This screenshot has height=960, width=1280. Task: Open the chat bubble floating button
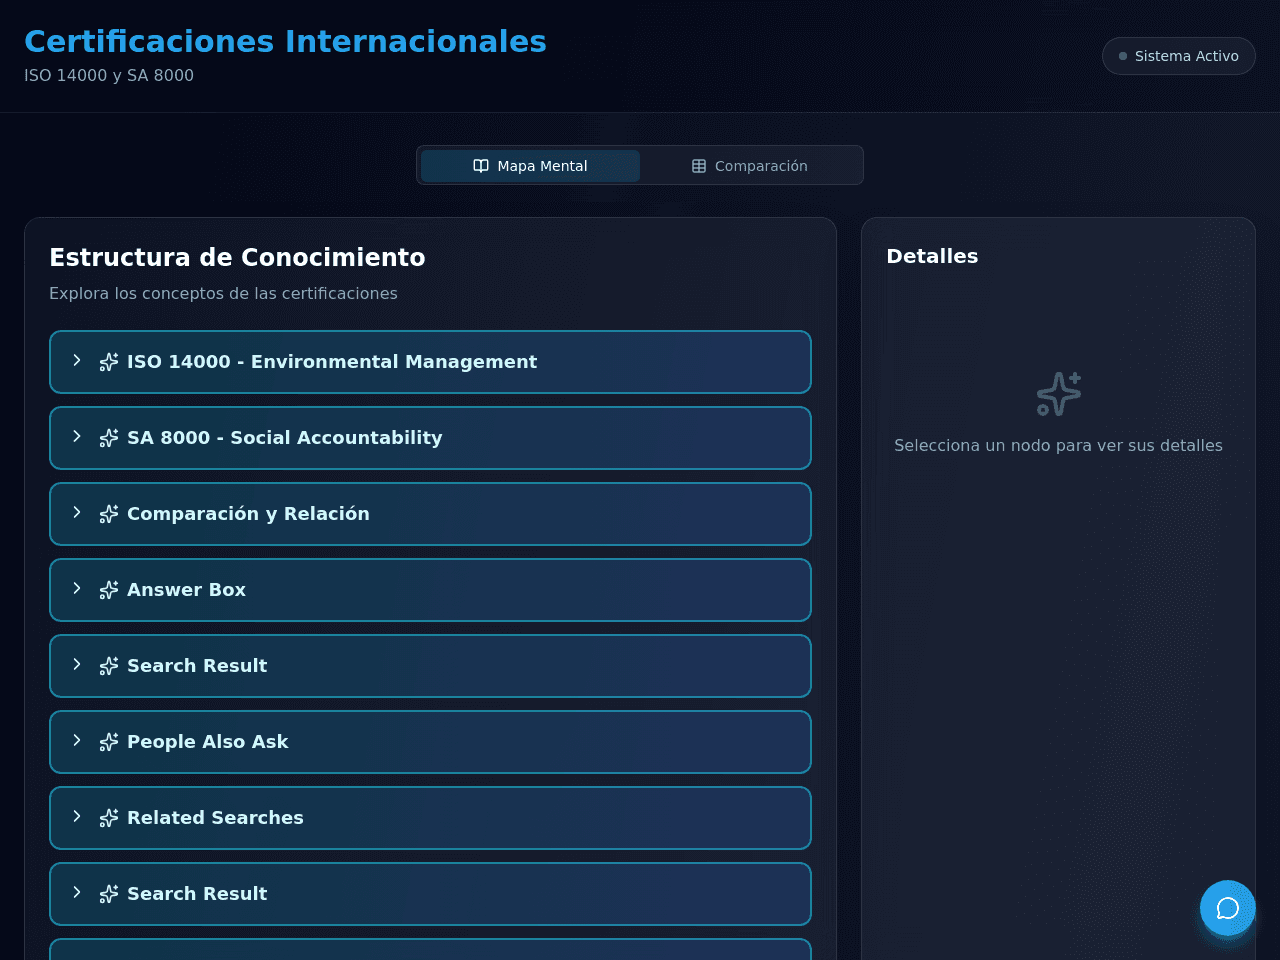coord(1228,908)
